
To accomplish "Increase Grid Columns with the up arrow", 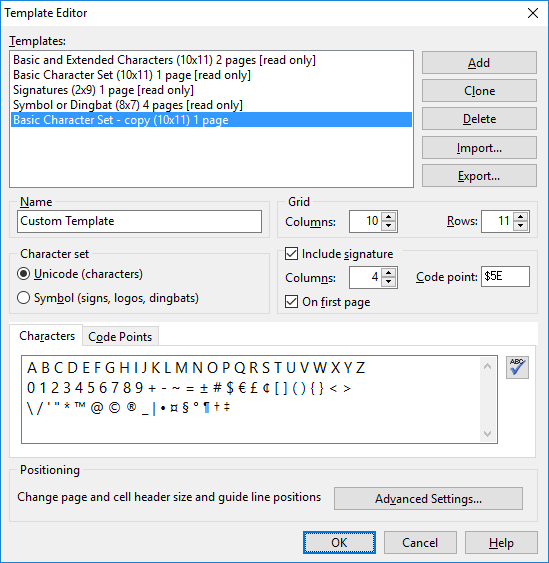I will [389, 217].
